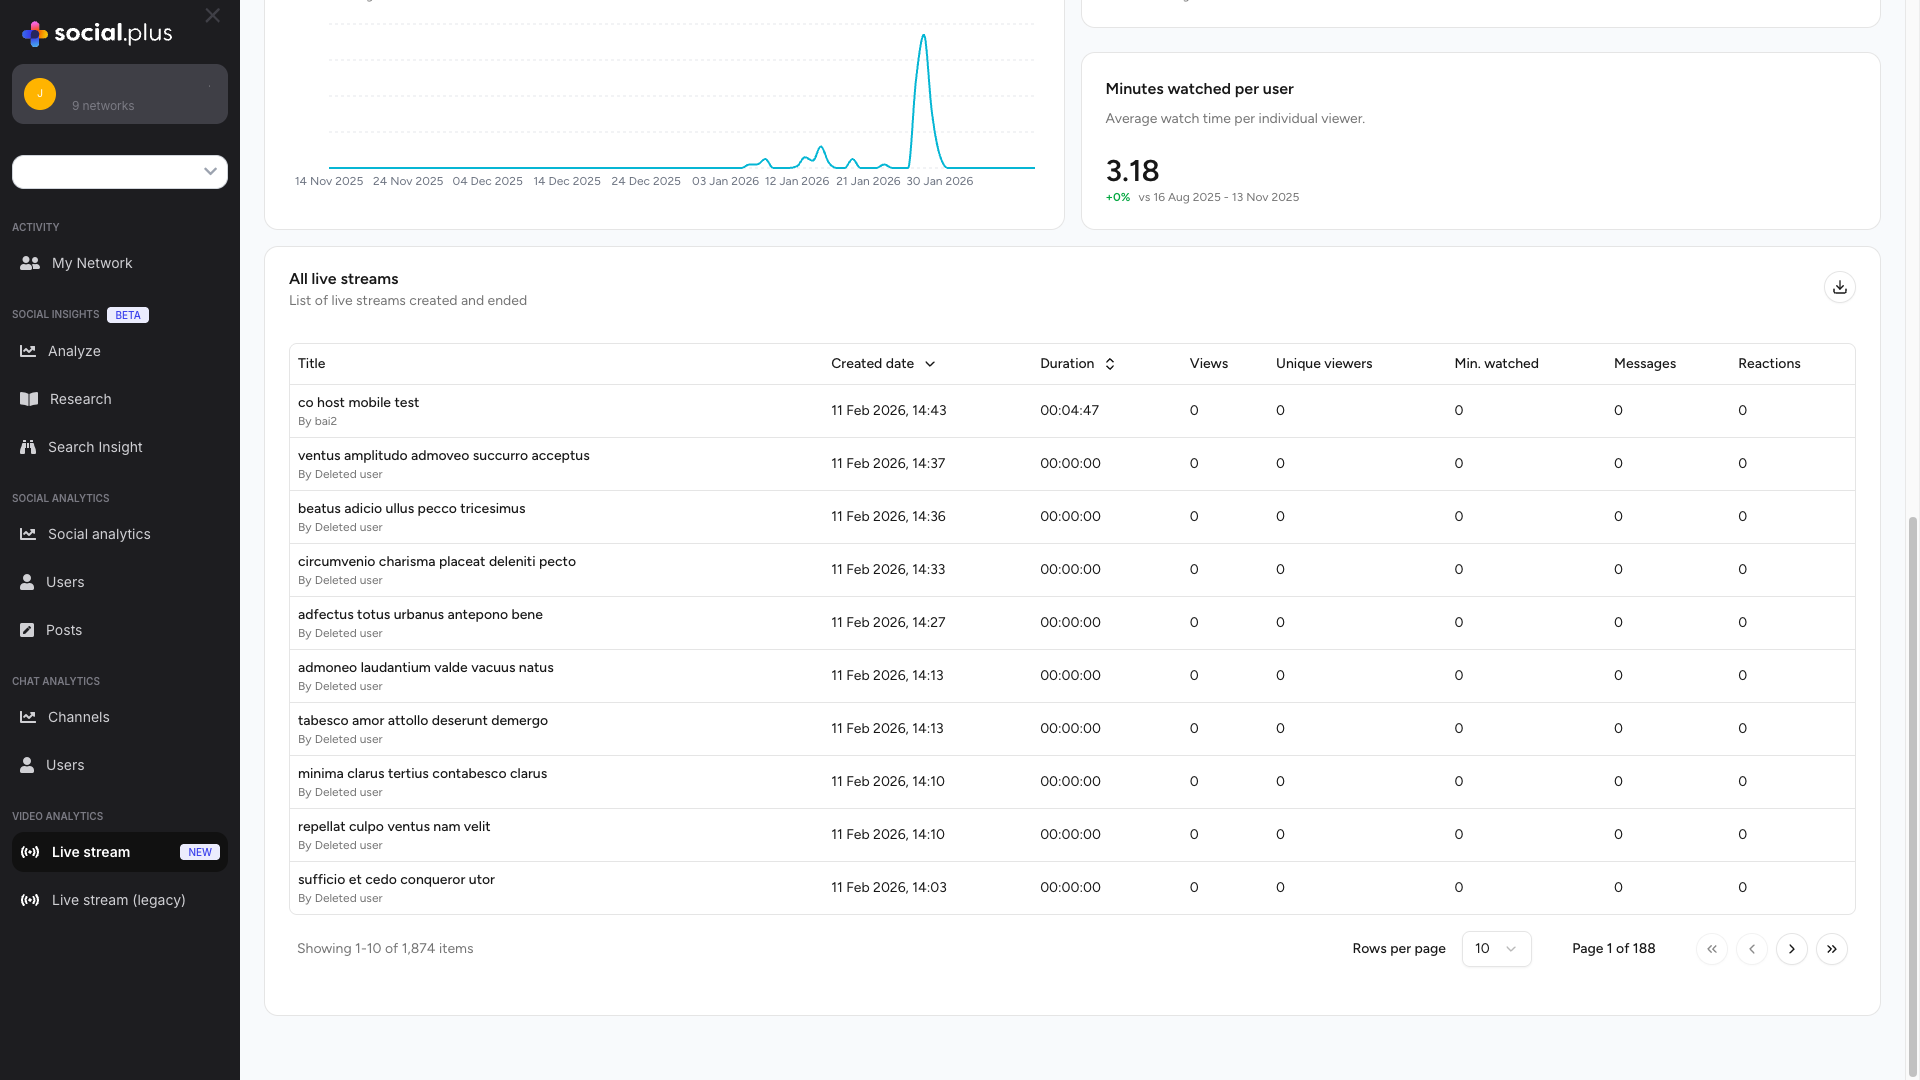Image resolution: width=1920 pixels, height=1080 pixels.
Task: Open the network selector dropdown
Action: (x=120, y=172)
